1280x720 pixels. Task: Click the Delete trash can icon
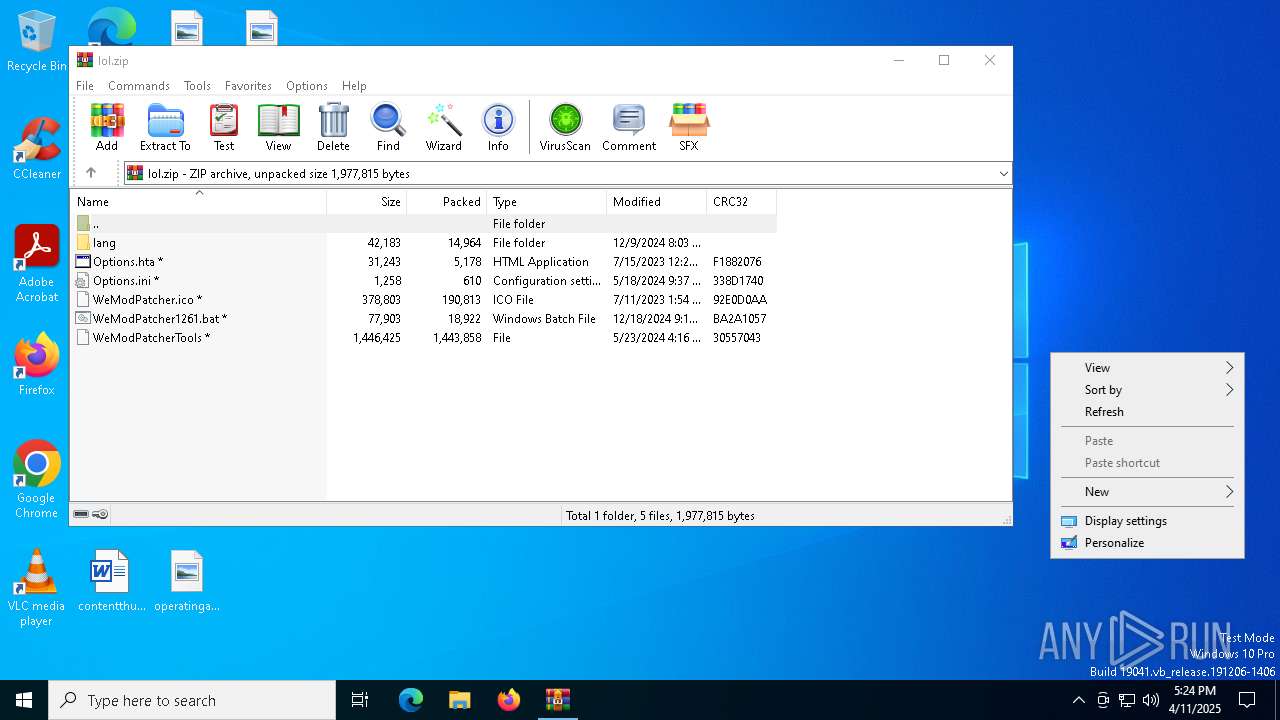333,127
